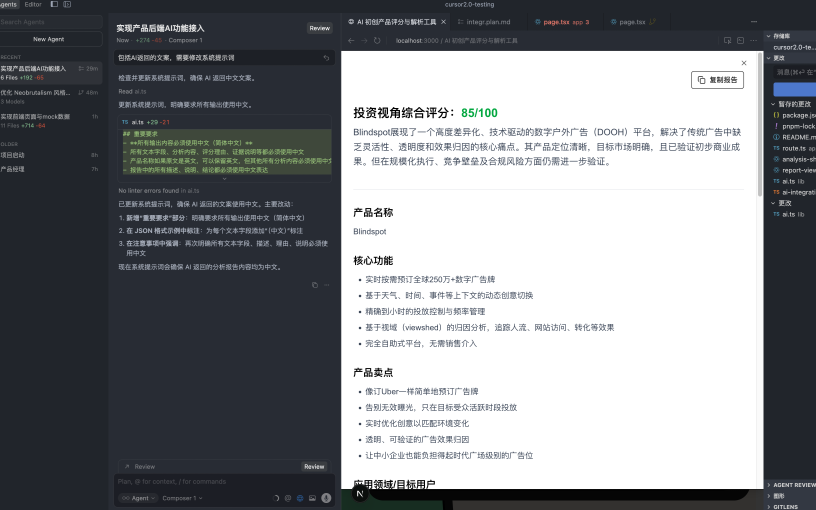Collapse the 暂存的更改 section

tap(771, 103)
